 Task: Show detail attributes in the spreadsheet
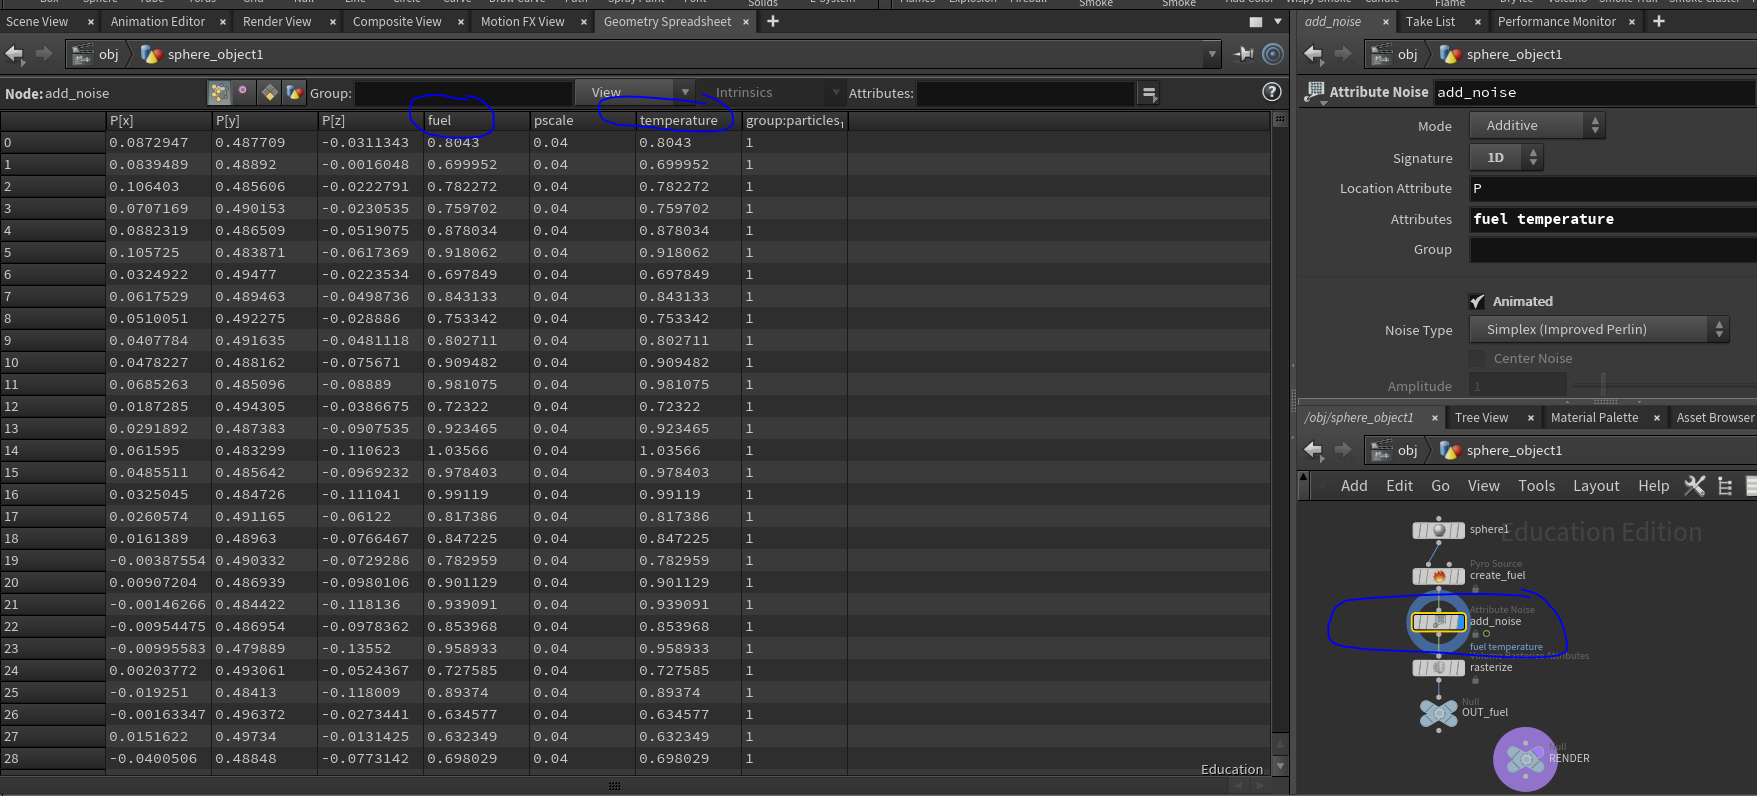[x=294, y=93]
